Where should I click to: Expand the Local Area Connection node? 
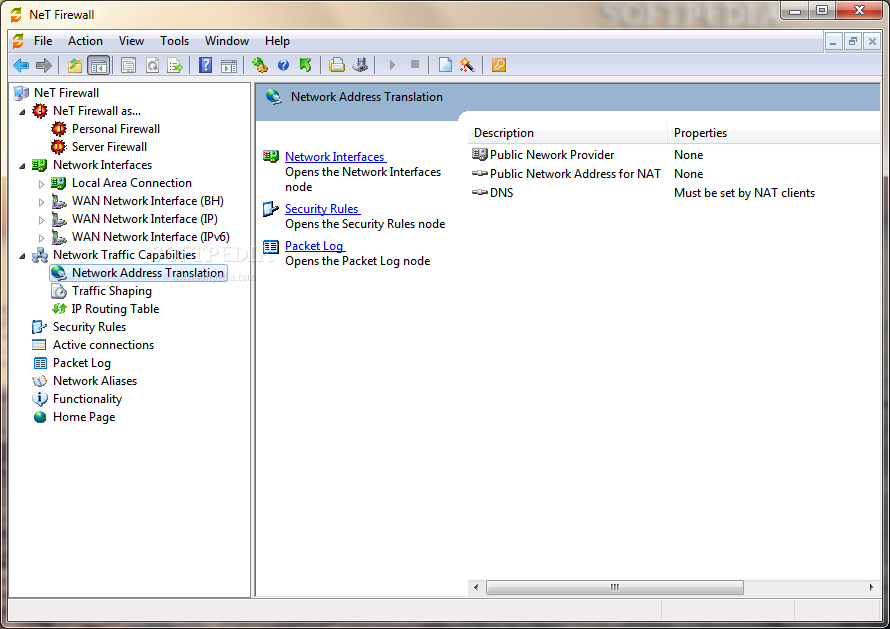(x=41, y=184)
